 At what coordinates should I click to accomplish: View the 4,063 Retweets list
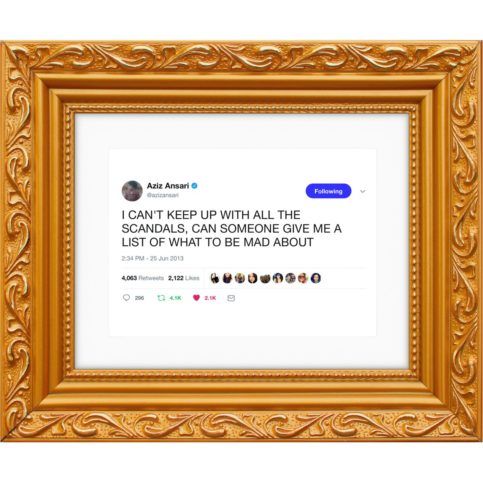tap(143, 278)
